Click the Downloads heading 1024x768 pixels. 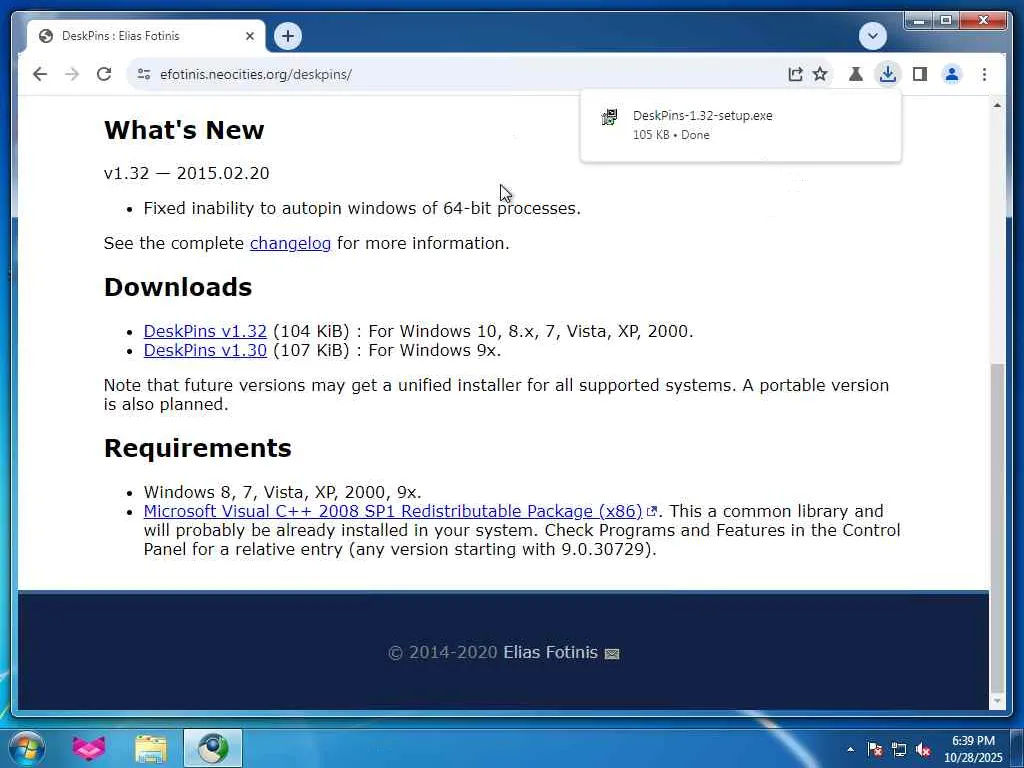(178, 287)
